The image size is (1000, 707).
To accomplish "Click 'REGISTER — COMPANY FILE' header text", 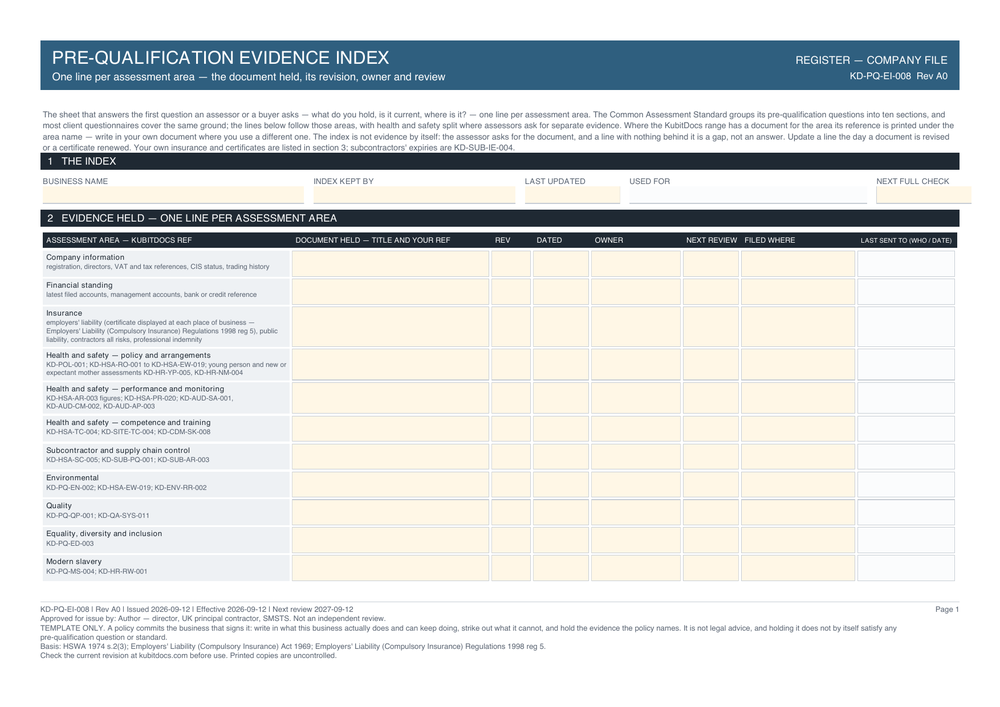I will [871, 60].
